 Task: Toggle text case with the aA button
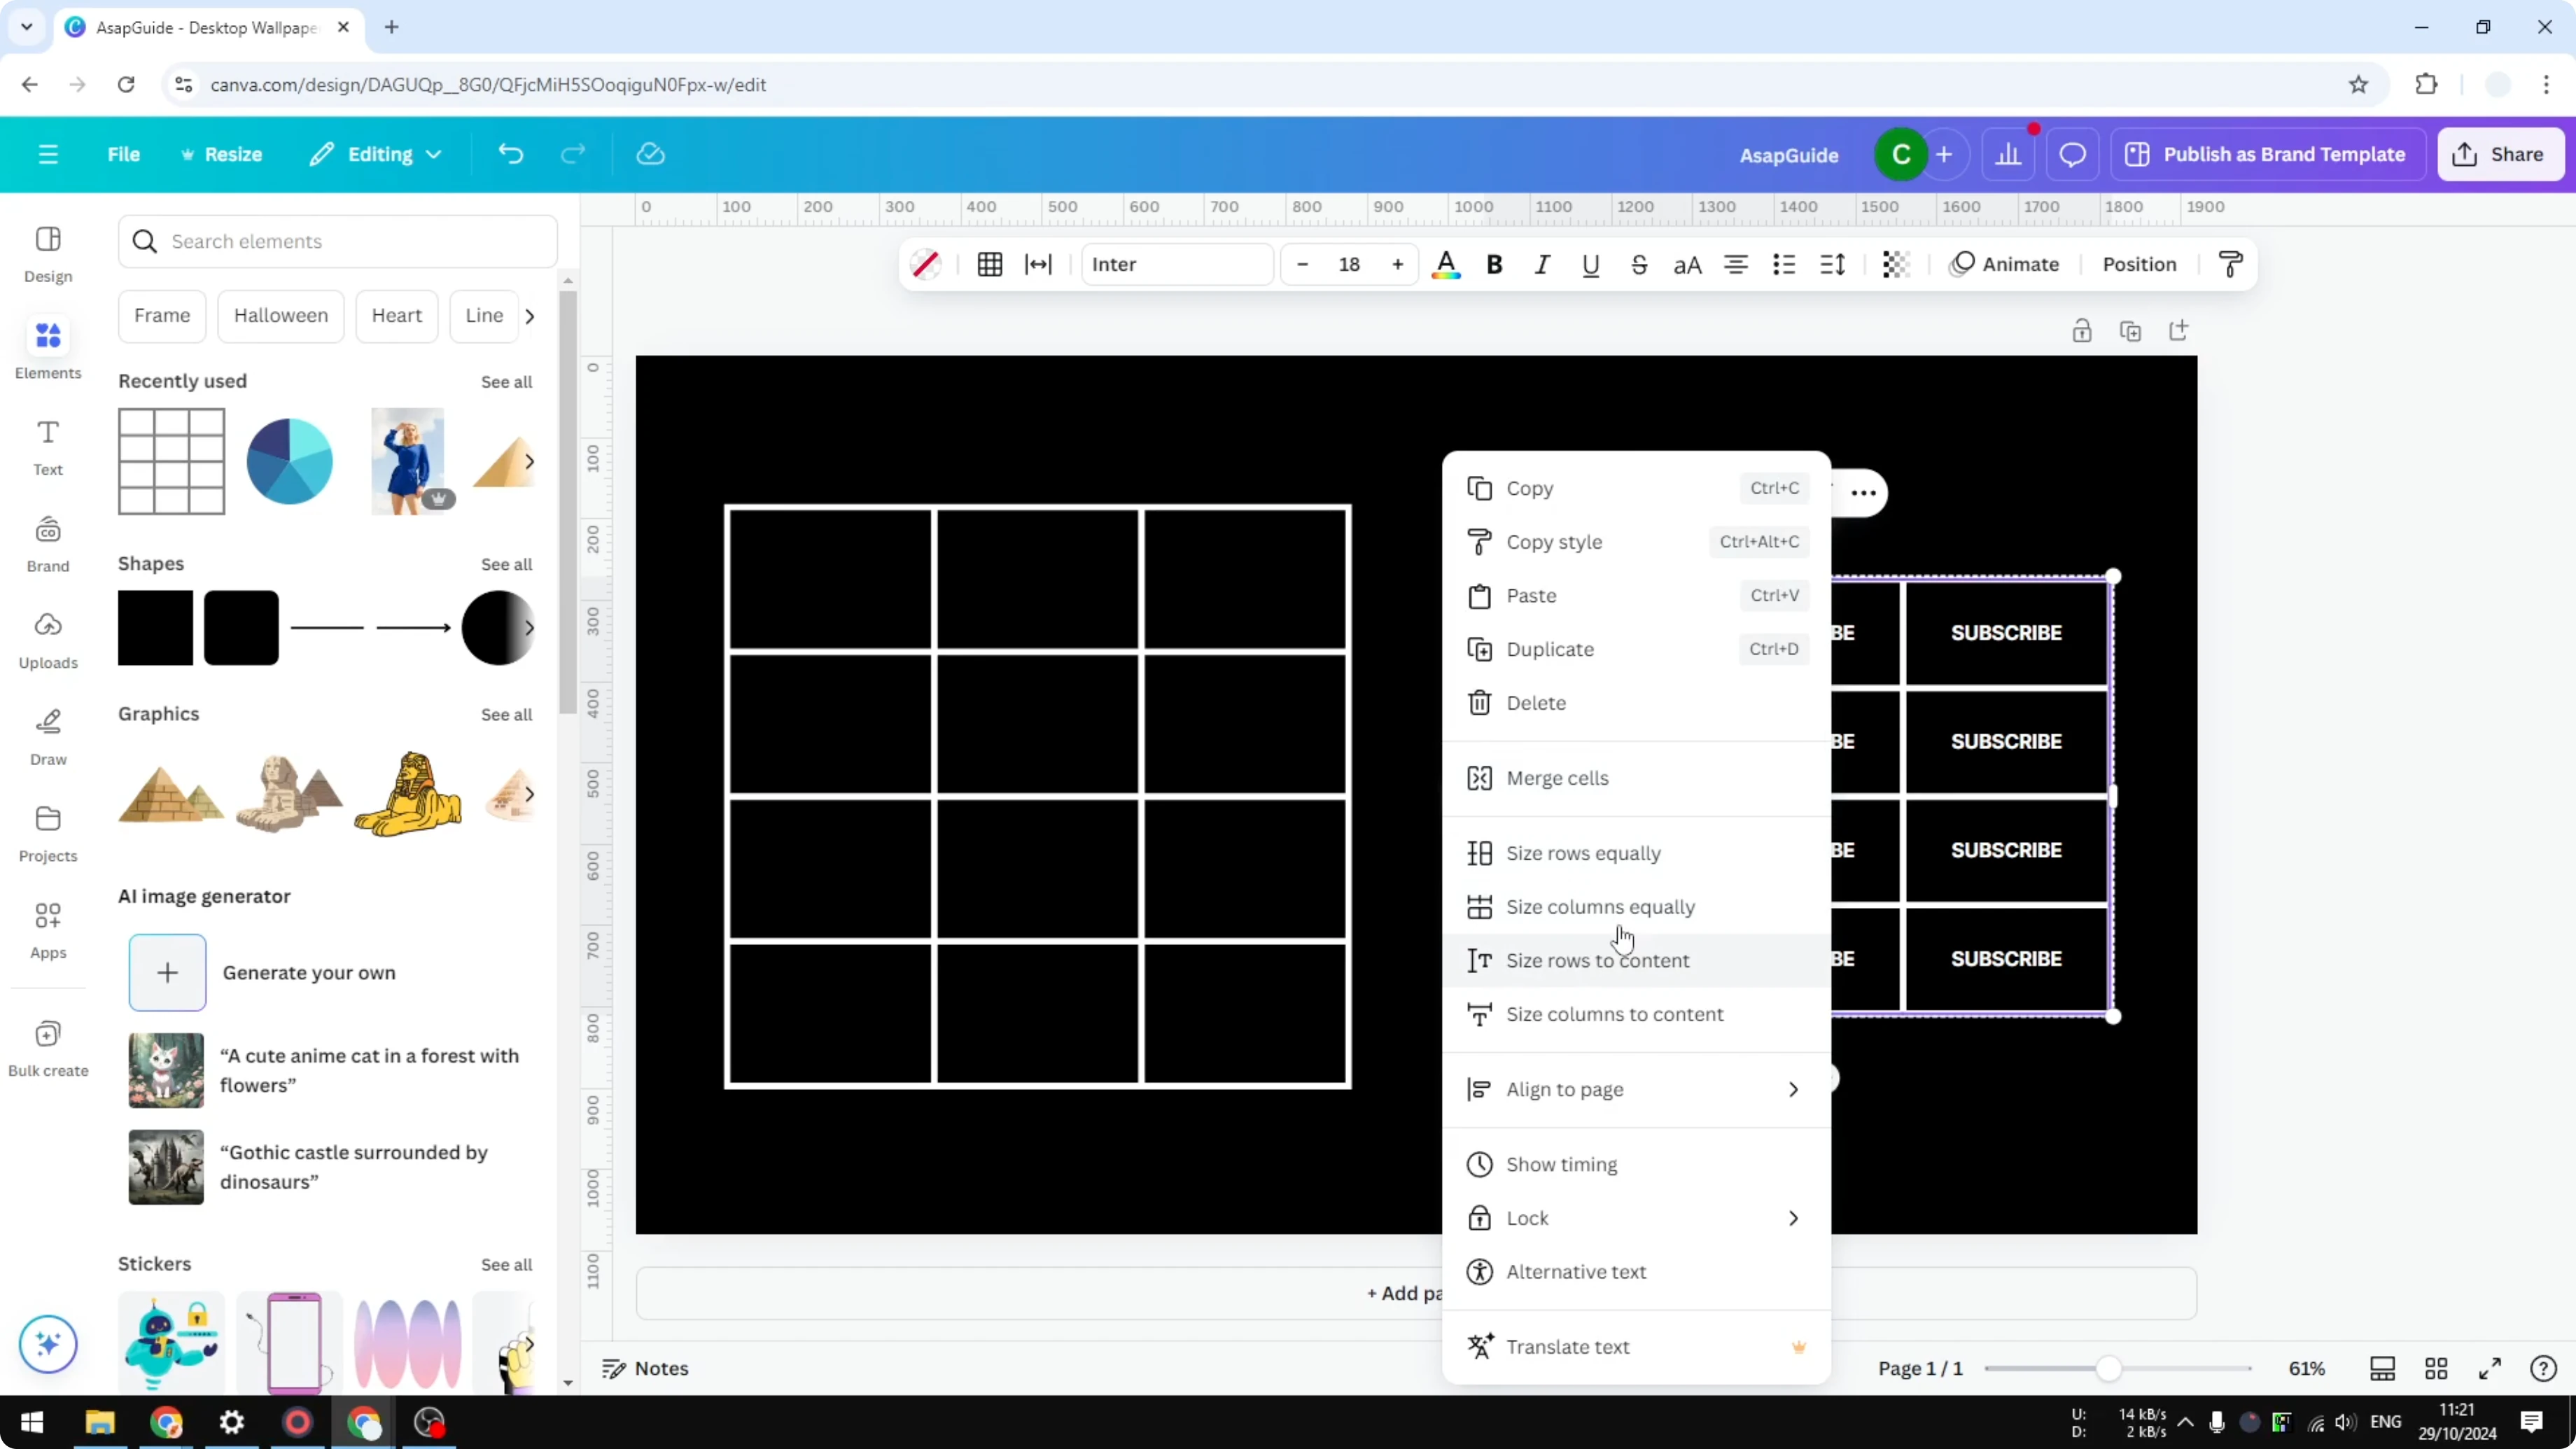pos(1687,264)
